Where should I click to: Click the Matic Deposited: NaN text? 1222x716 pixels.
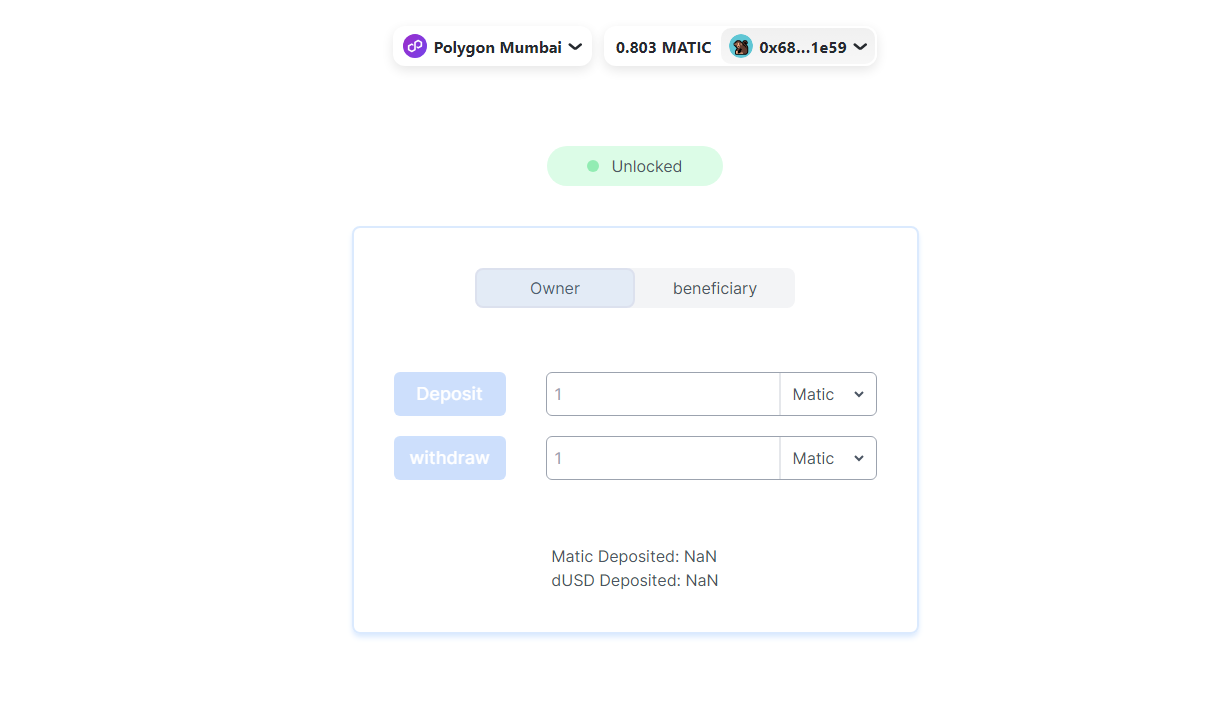pyautogui.click(x=634, y=556)
